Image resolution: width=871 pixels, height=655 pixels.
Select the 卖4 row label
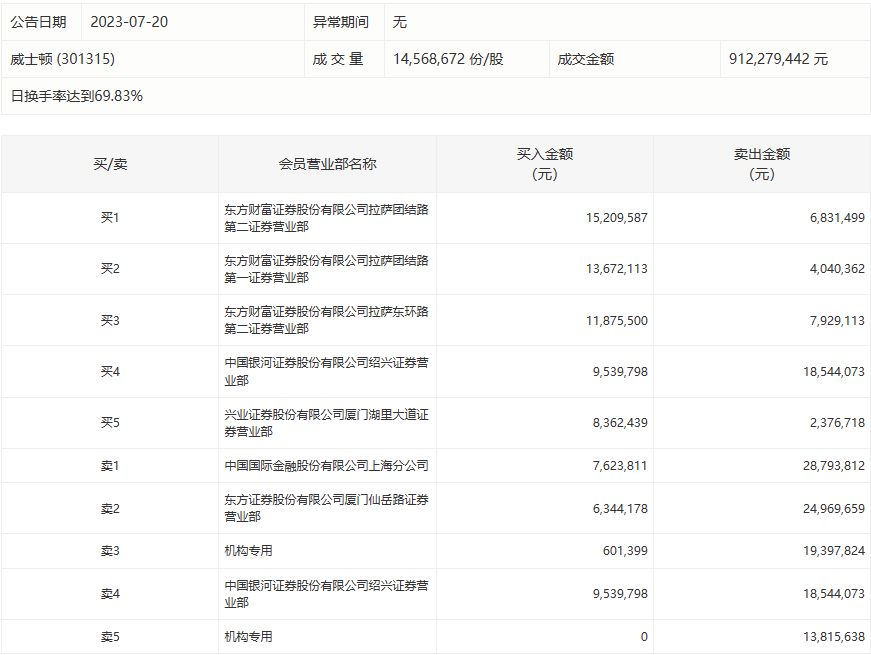tap(110, 594)
